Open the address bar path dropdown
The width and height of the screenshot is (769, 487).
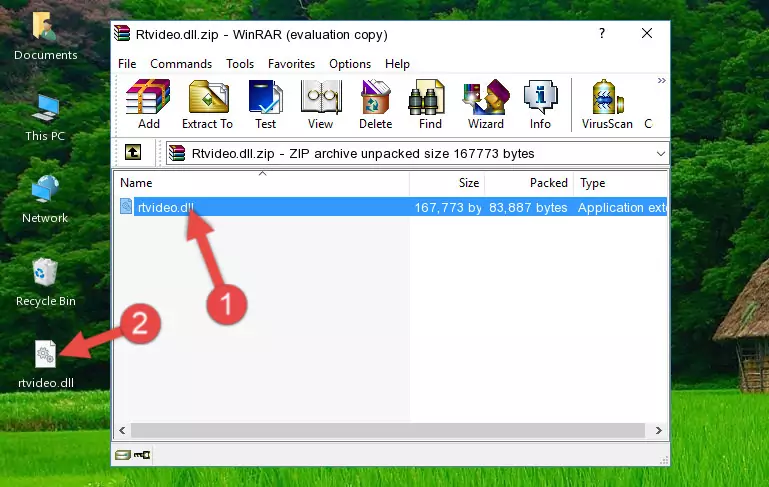[x=661, y=154]
